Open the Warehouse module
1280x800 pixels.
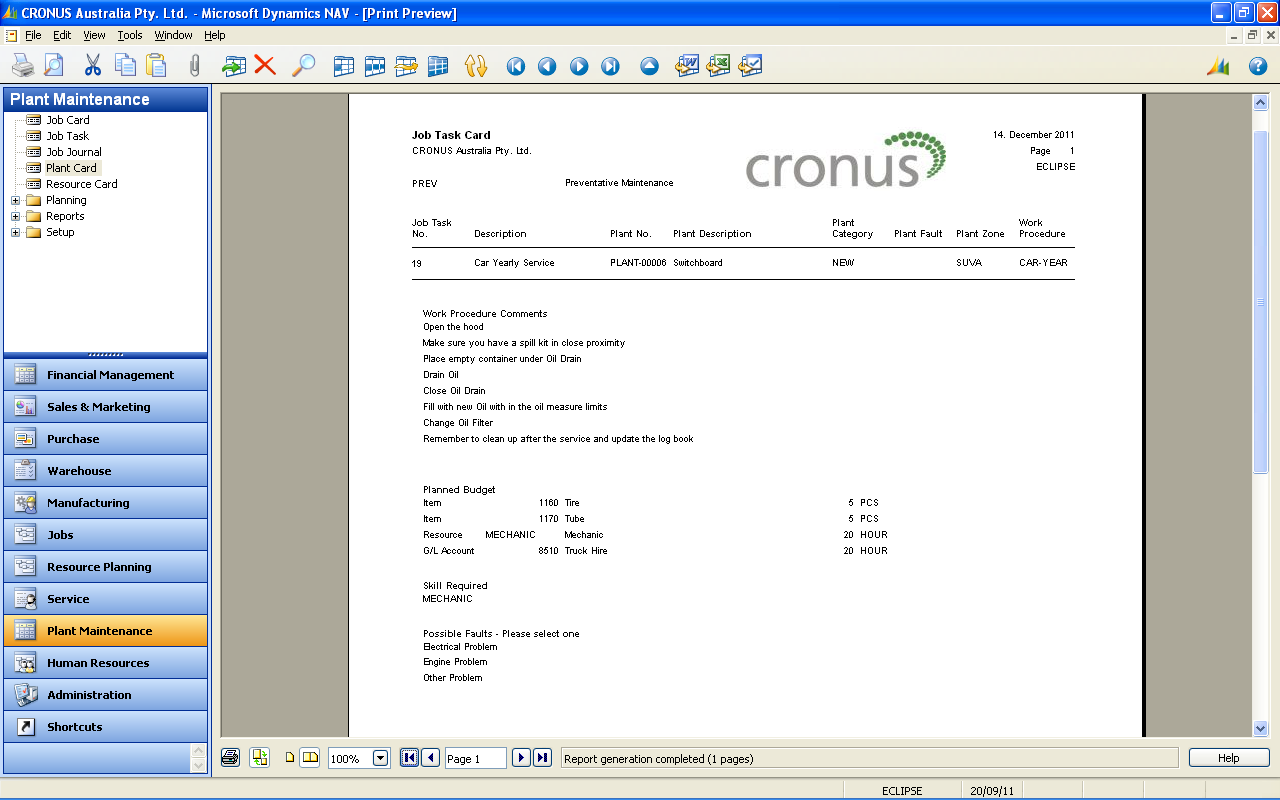coord(106,471)
